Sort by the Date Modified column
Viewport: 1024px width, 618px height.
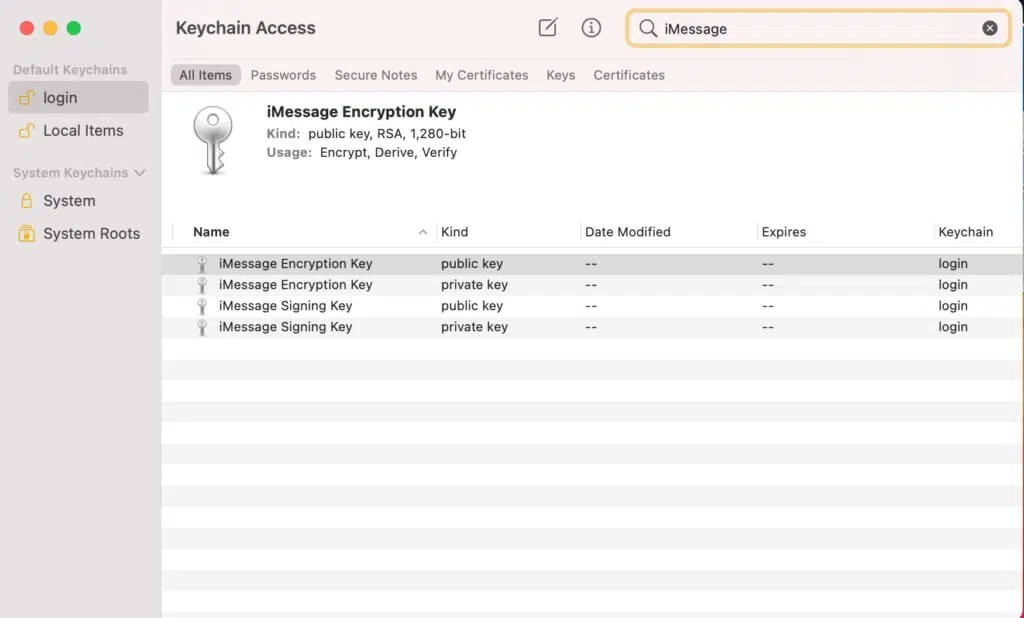point(628,232)
